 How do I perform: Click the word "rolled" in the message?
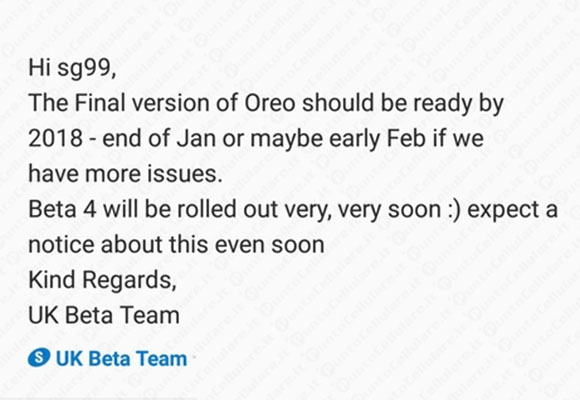(206, 209)
